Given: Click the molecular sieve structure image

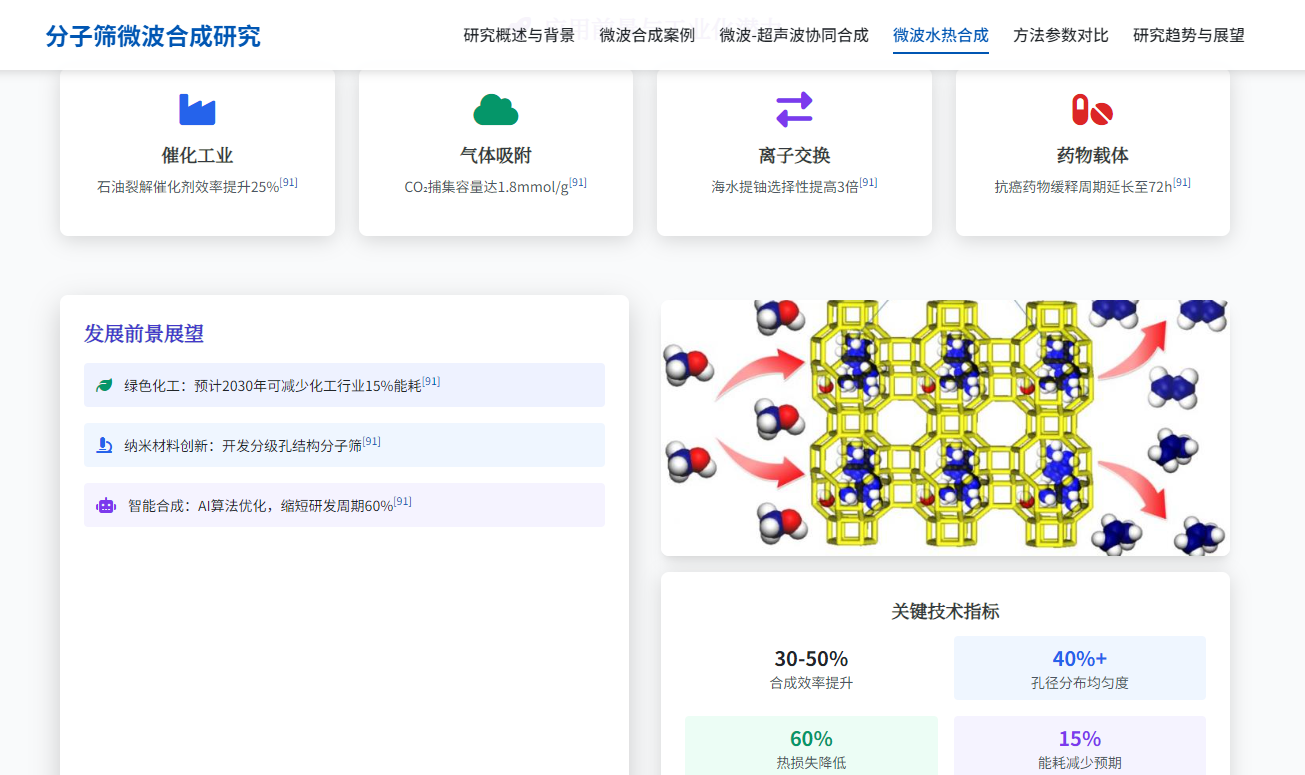Looking at the screenshot, I should pyautogui.click(x=945, y=427).
